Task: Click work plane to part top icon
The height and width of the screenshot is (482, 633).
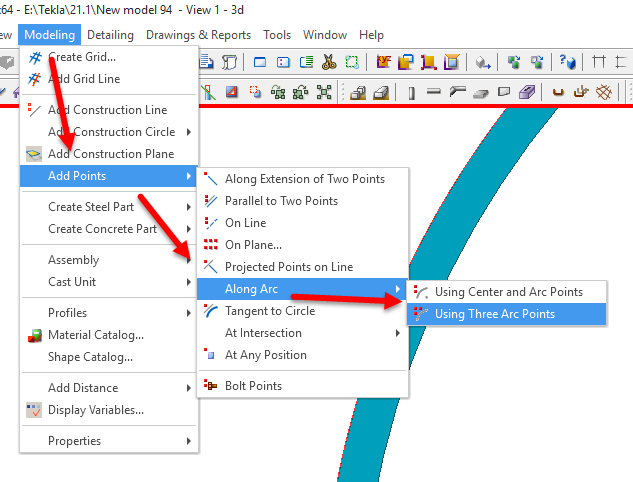Action: pyautogui.click(x=452, y=62)
